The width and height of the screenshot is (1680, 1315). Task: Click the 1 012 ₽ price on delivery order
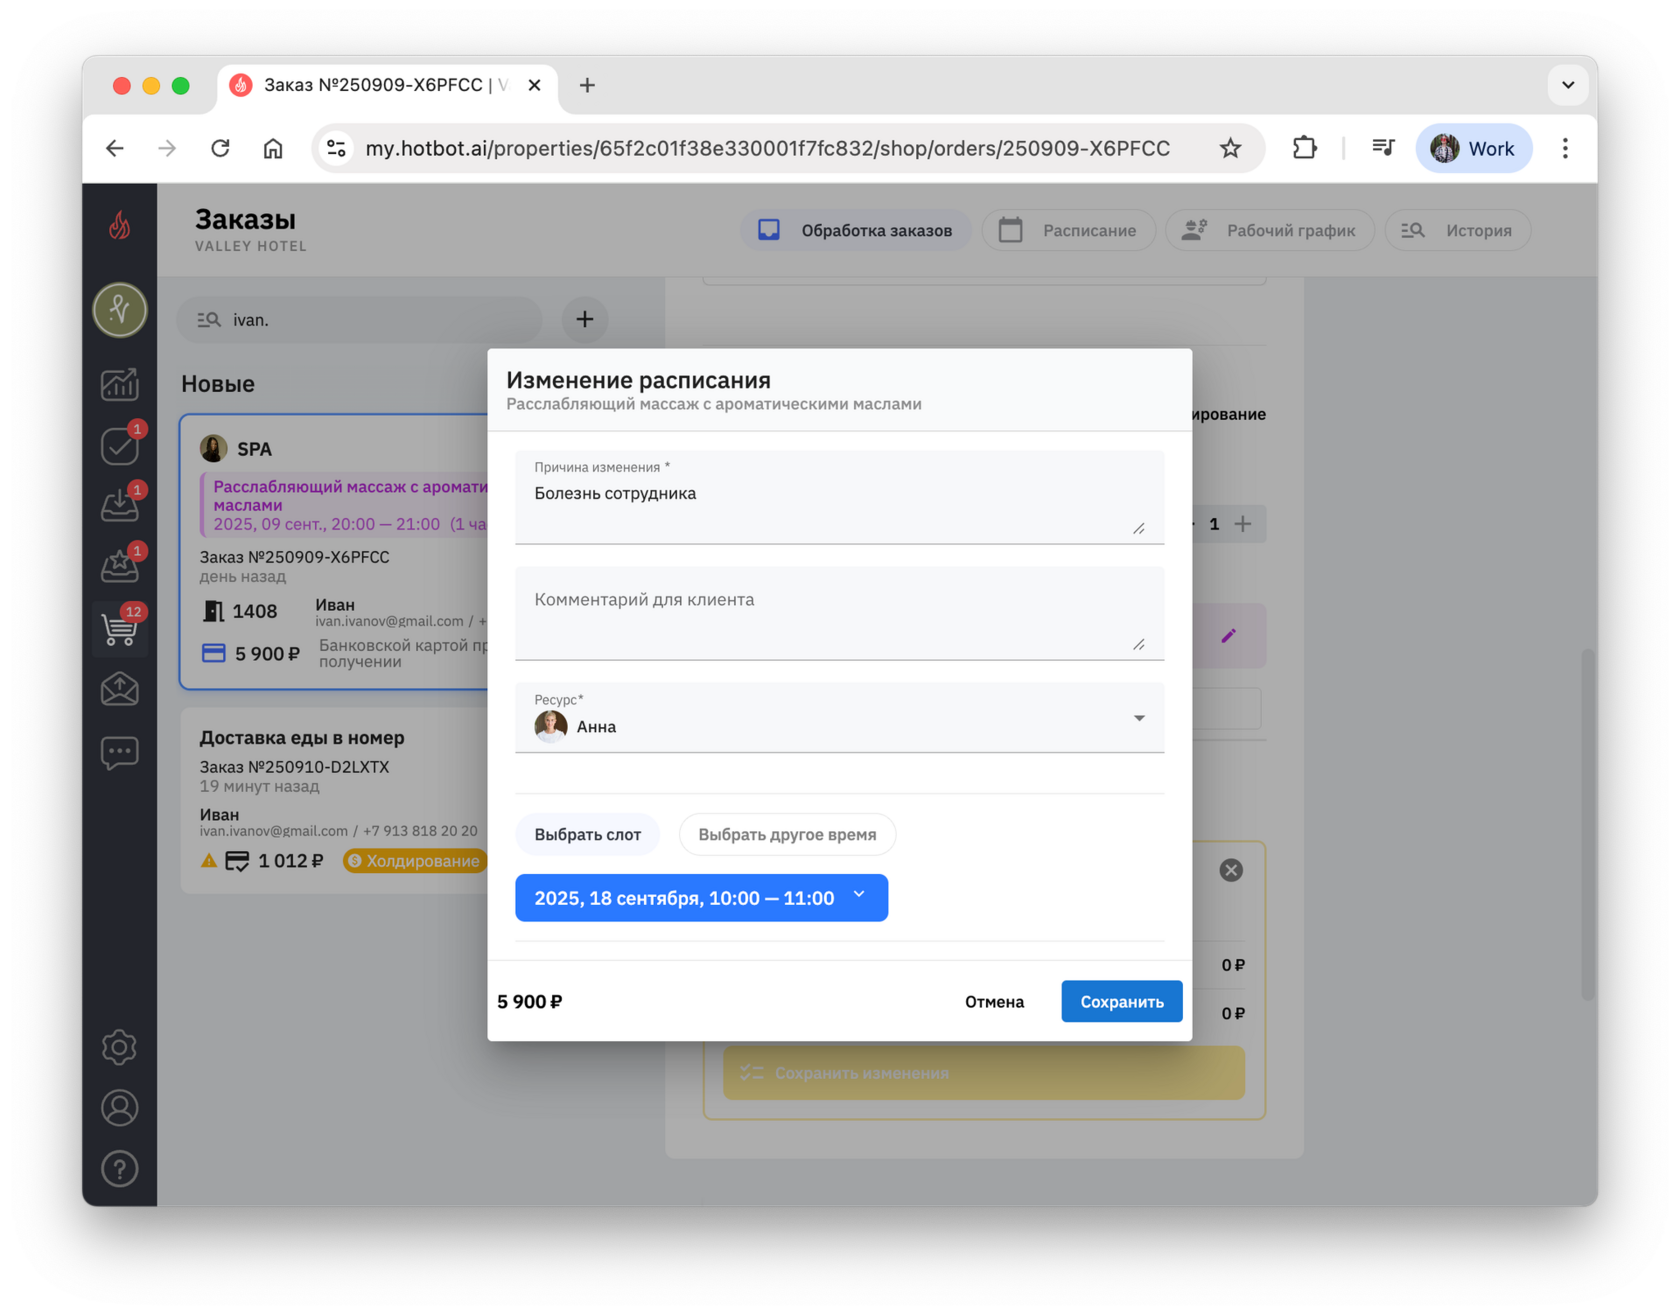pyautogui.click(x=291, y=861)
